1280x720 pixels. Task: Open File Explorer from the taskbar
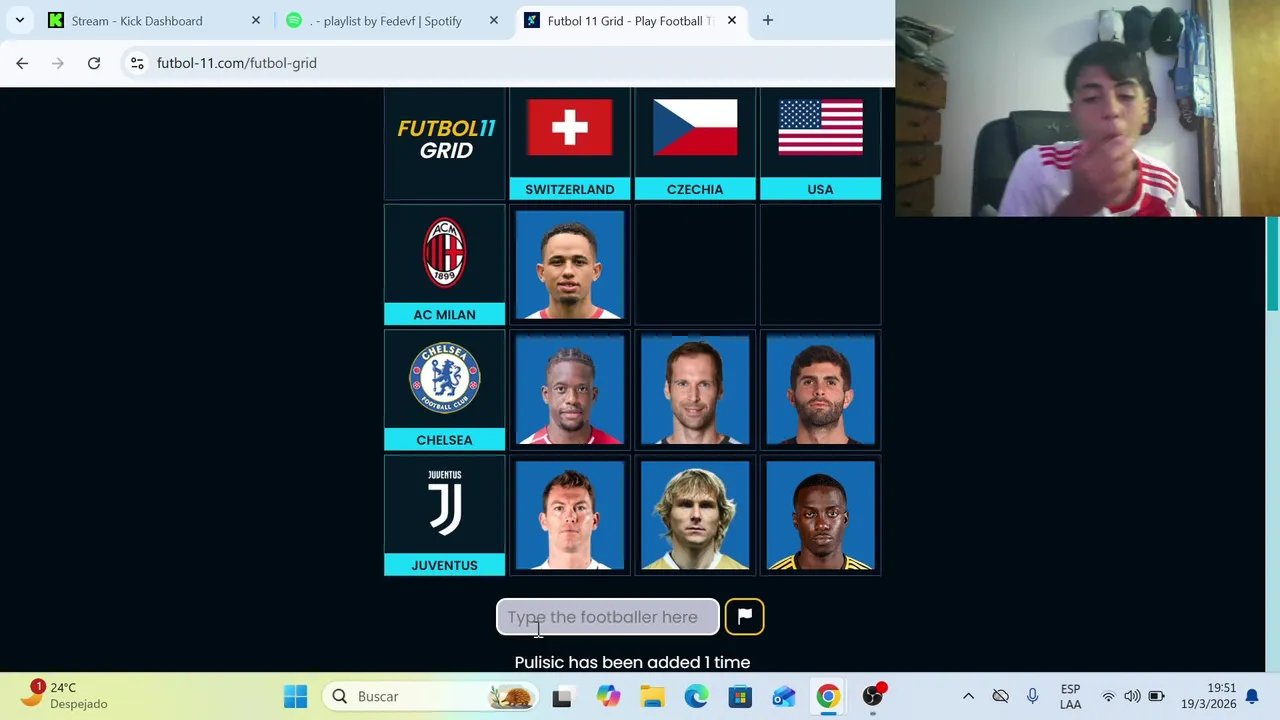(652, 696)
